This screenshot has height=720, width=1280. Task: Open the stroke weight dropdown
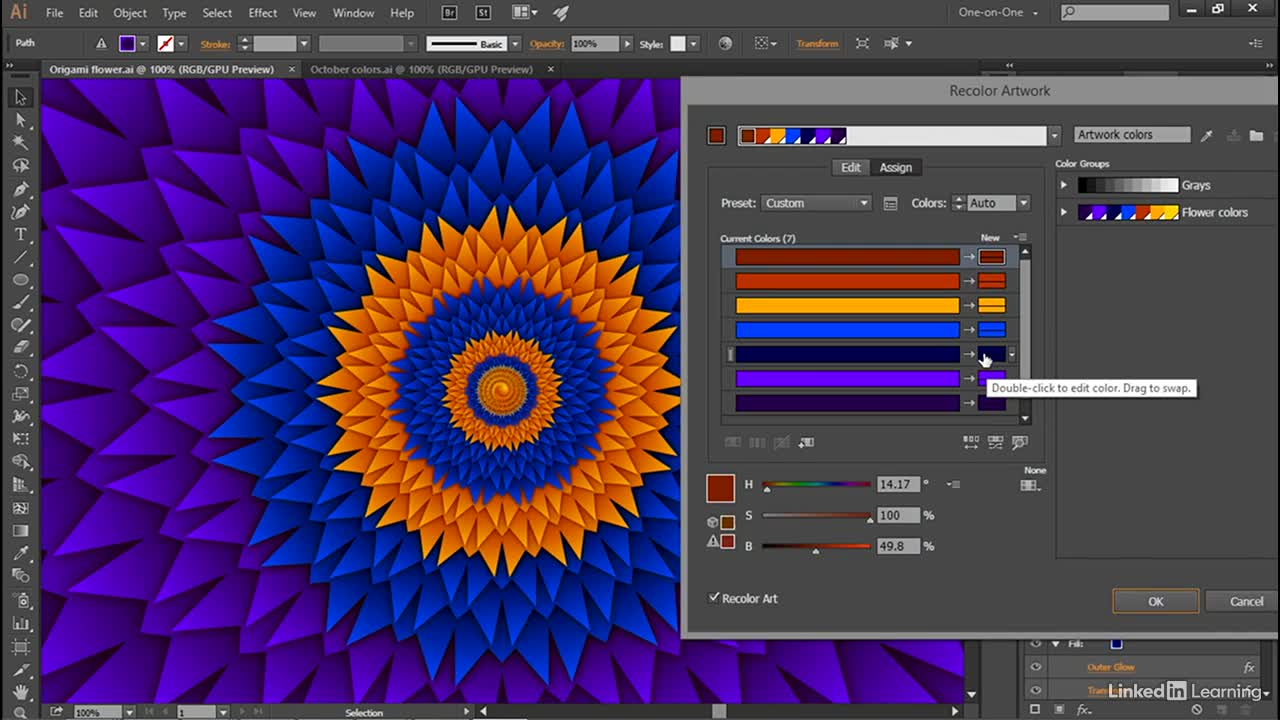[304, 44]
